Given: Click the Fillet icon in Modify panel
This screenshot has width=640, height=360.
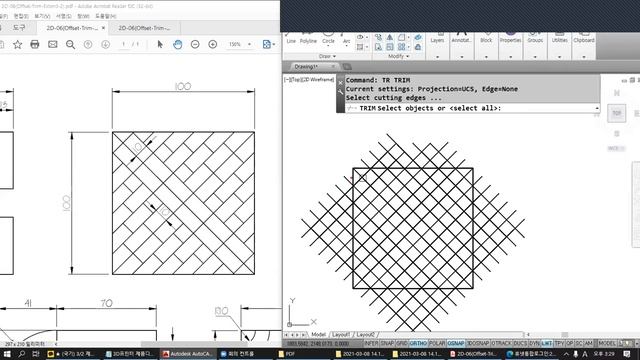Looking at the screenshot, I should [x=401, y=38].
